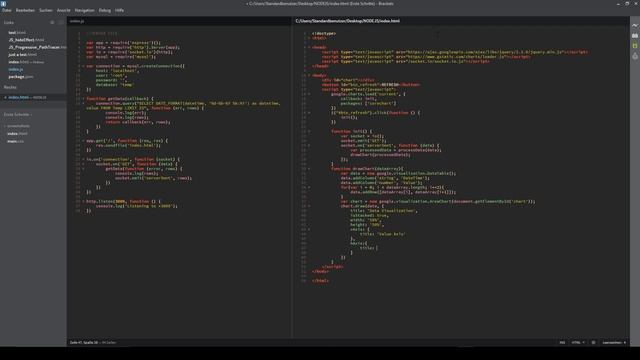This screenshot has width=640, height=360.
Task: Collapse the drawChart function fold arrow
Action: click(309, 169)
